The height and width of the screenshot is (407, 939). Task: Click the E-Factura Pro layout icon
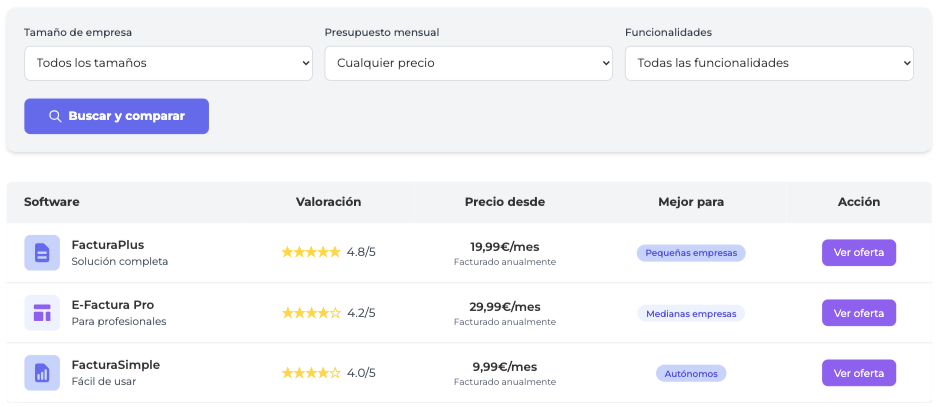(x=42, y=313)
